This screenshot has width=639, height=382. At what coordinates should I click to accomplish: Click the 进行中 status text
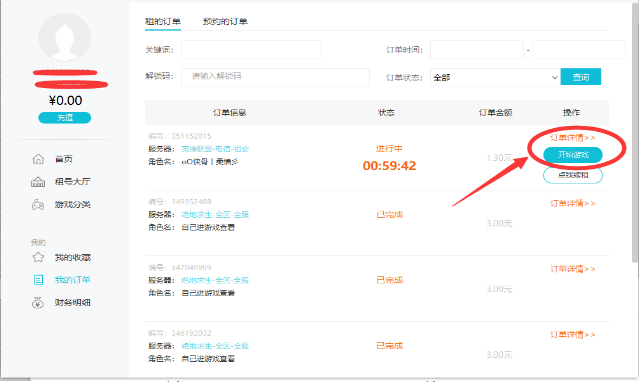click(x=389, y=148)
